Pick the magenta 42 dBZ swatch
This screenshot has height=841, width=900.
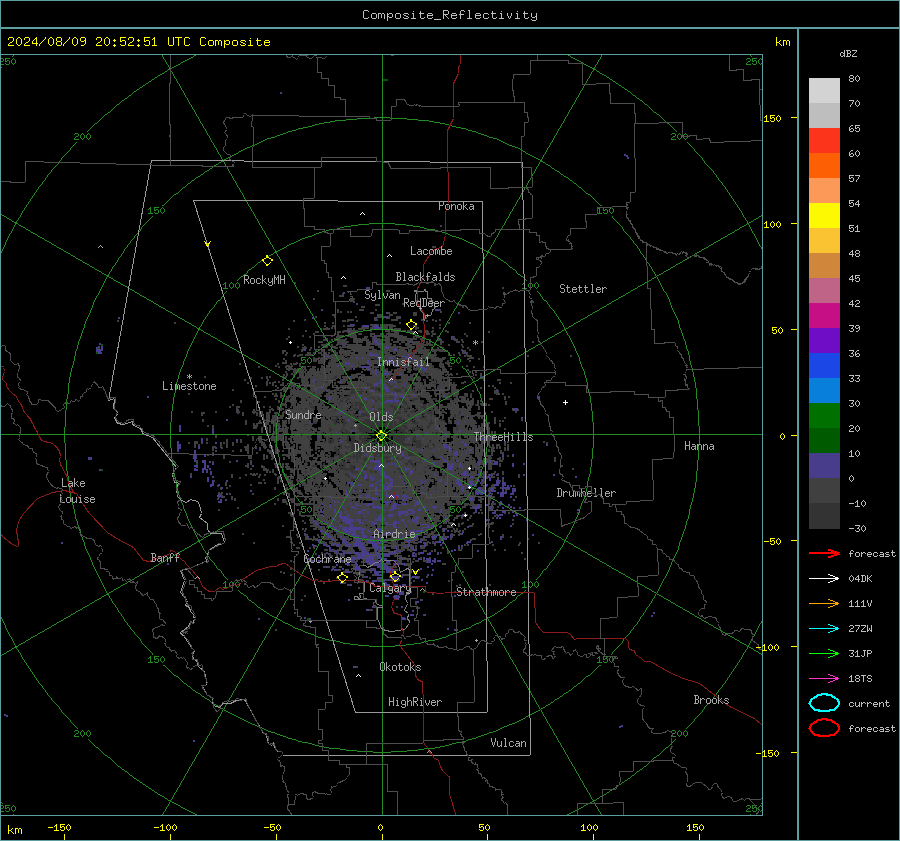824,315
